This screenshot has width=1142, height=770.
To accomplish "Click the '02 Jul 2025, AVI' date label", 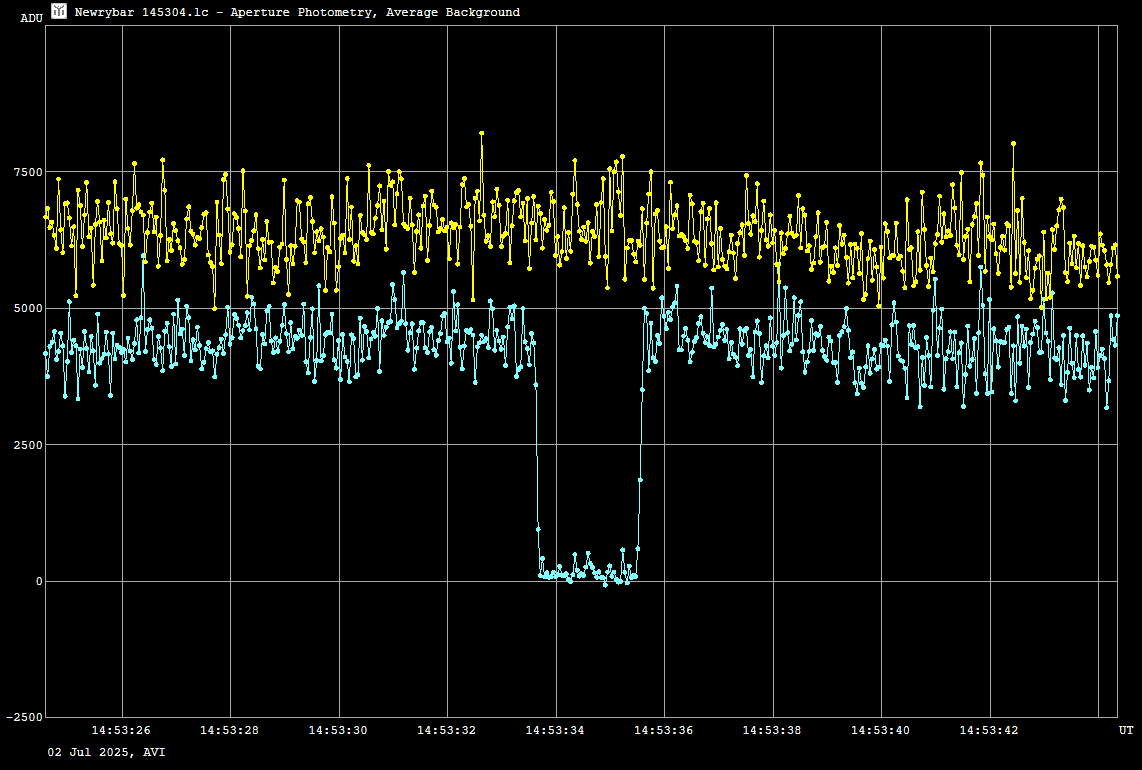I will pyautogui.click(x=107, y=751).
